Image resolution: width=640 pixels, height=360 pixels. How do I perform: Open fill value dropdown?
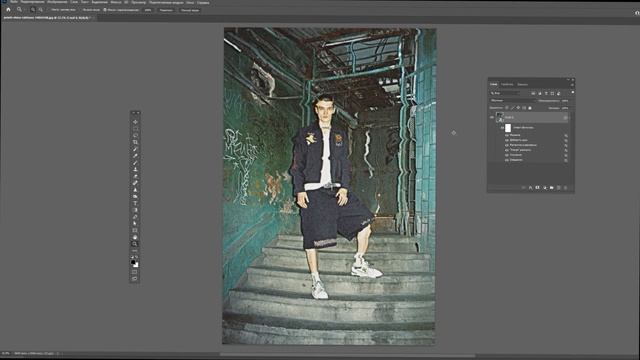(565, 108)
